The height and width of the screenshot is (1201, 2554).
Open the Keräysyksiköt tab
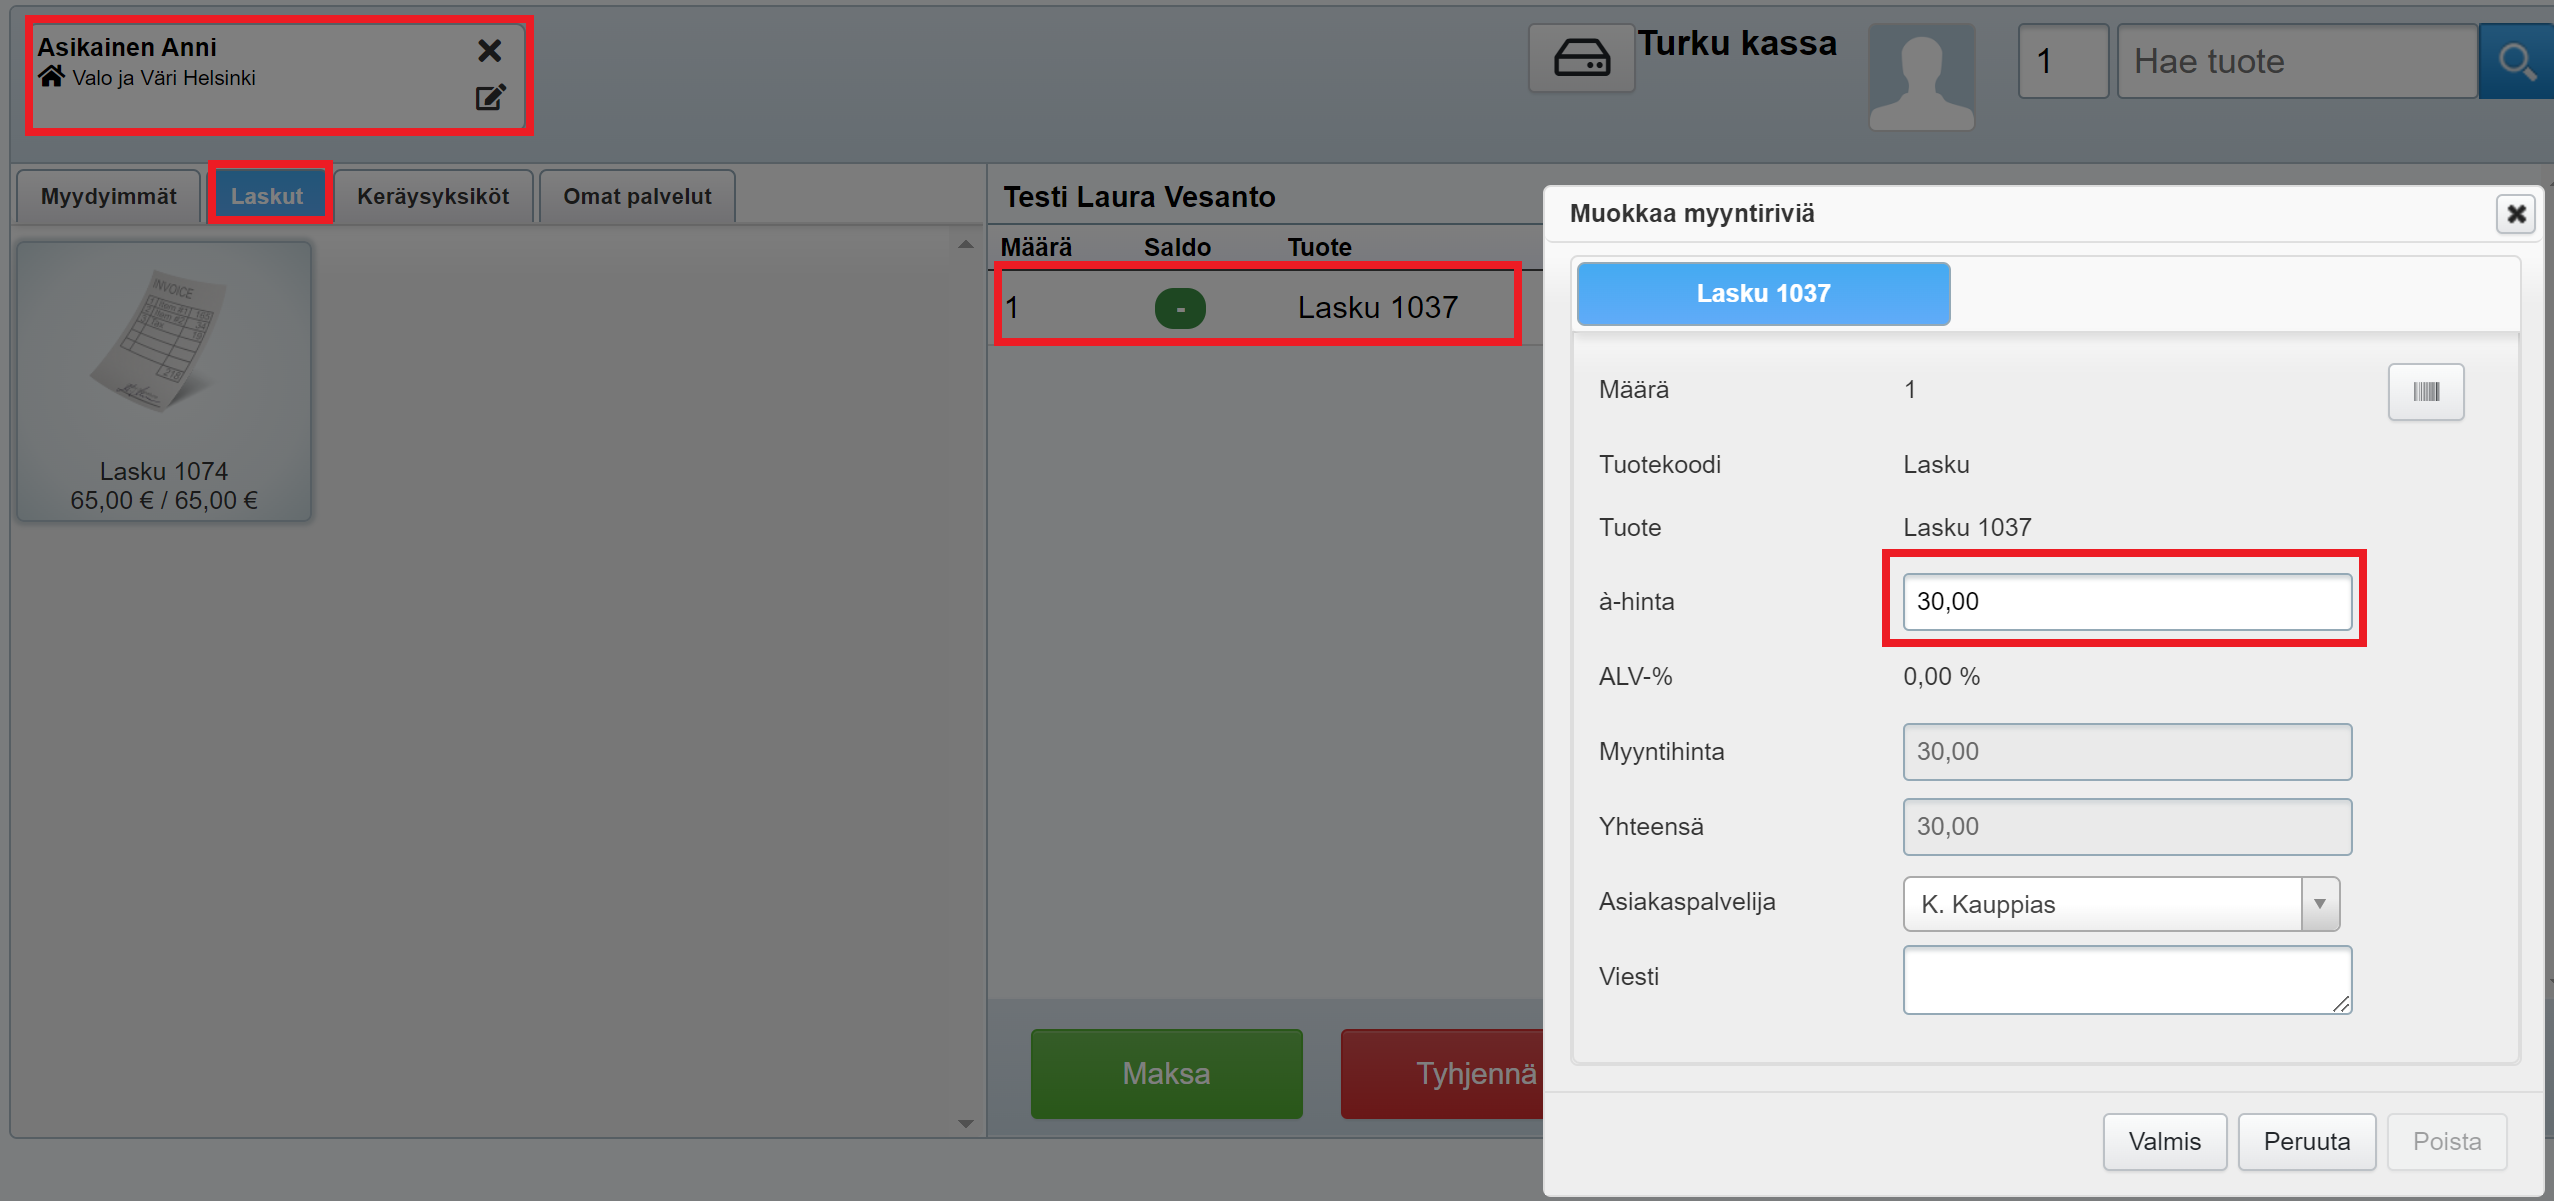(433, 196)
